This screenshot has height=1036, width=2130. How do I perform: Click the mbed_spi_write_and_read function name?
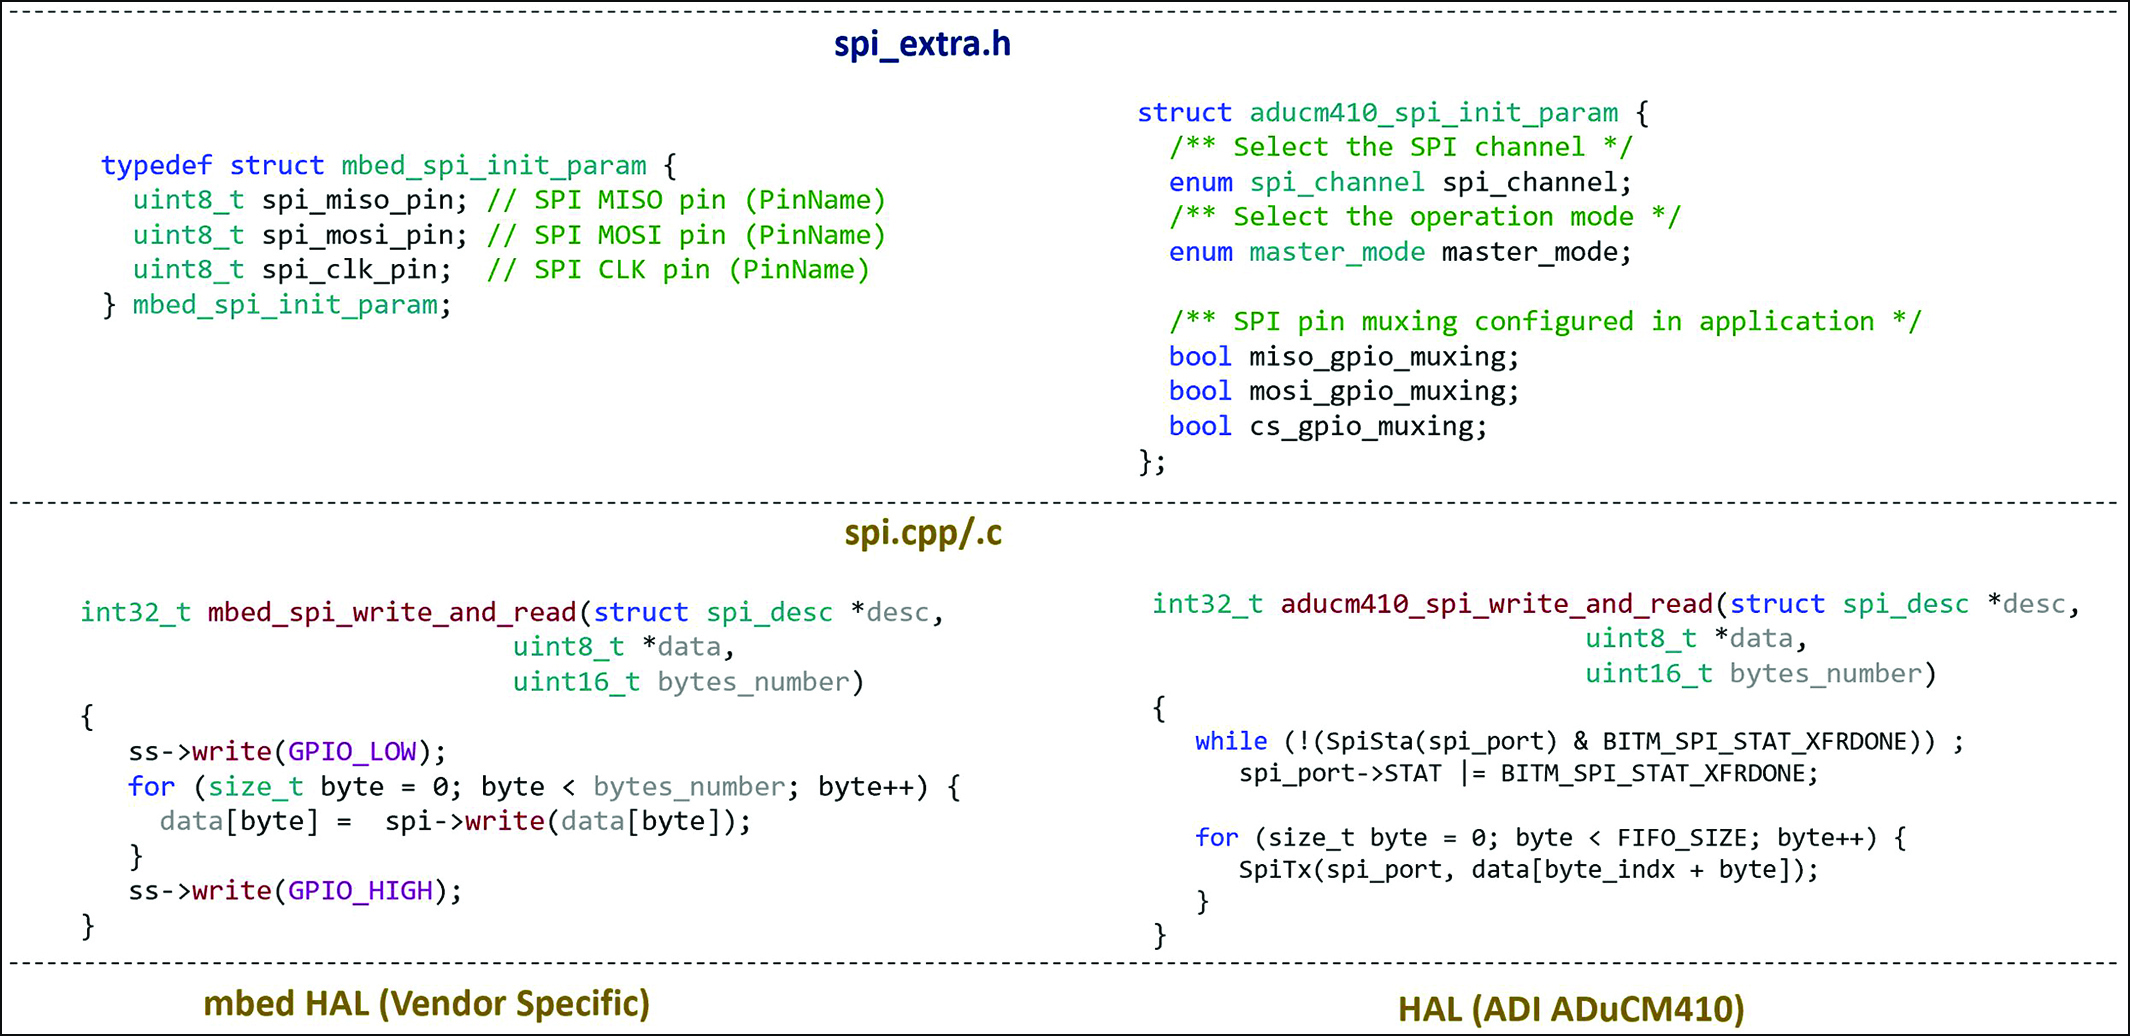pyautogui.click(x=392, y=612)
